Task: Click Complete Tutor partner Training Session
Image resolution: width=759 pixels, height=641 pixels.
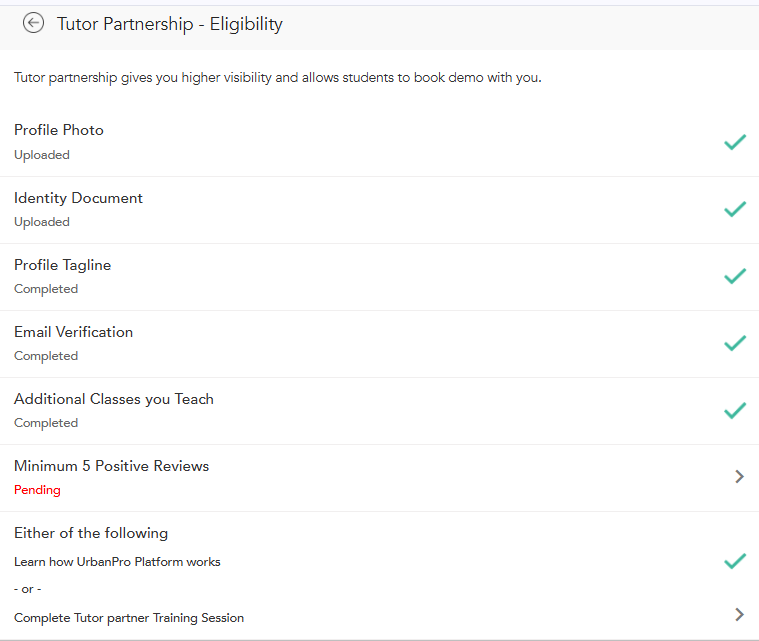Action: [x=129, y=618]
